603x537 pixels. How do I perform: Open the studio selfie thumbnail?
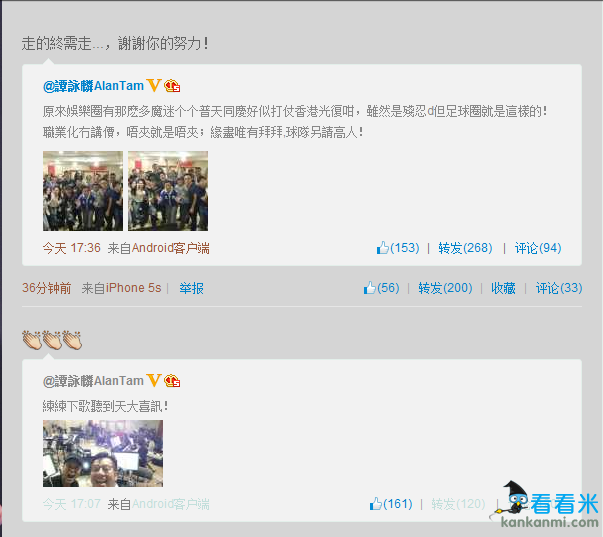pos(103,454)
